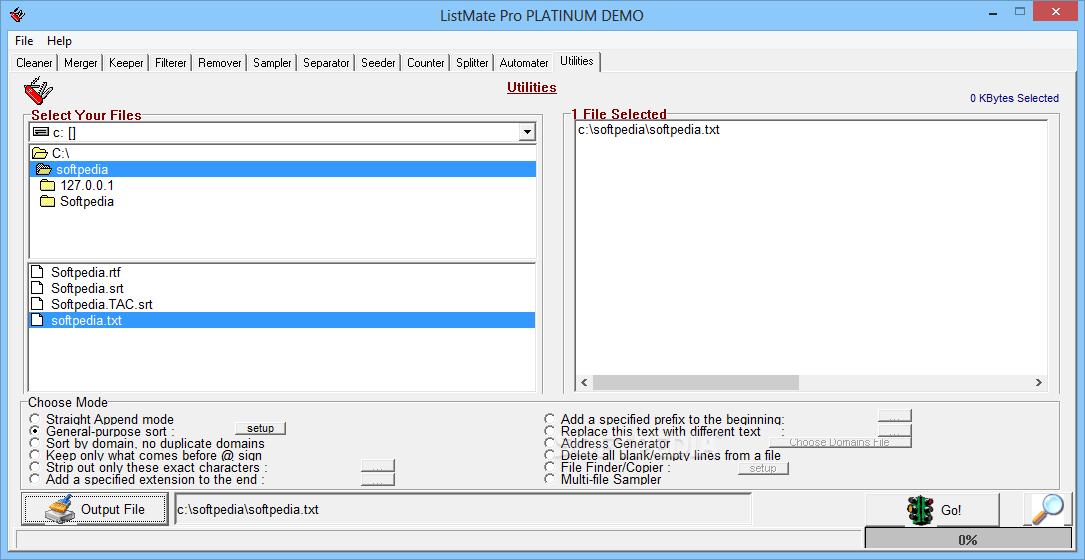Click the open folder icon beside C:\
This screenshot has height=560, width=1085.
pyautogui.click(x=40, y=153)
